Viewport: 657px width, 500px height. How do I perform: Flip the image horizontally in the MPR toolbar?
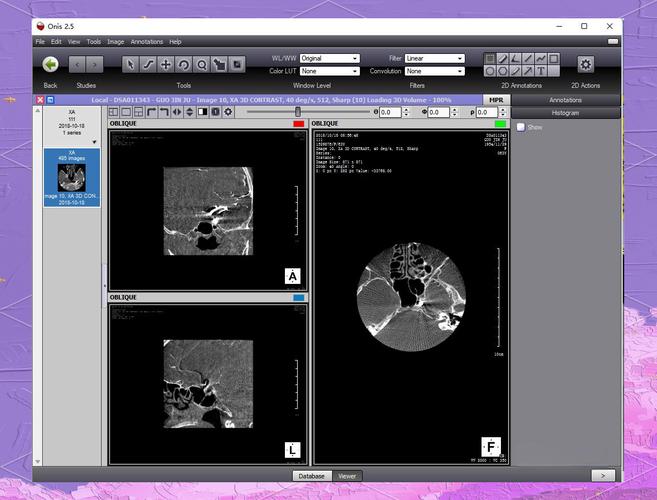tap(177, 112)
